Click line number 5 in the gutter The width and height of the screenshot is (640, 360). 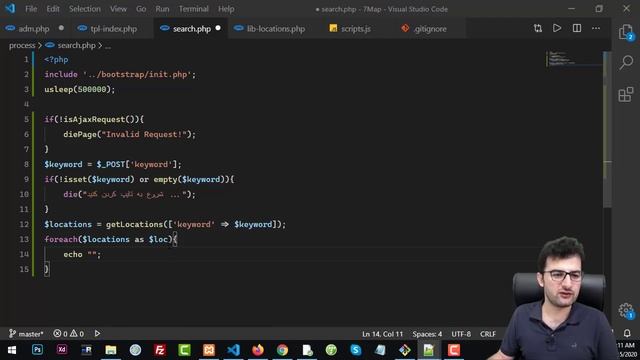(27, 119)
